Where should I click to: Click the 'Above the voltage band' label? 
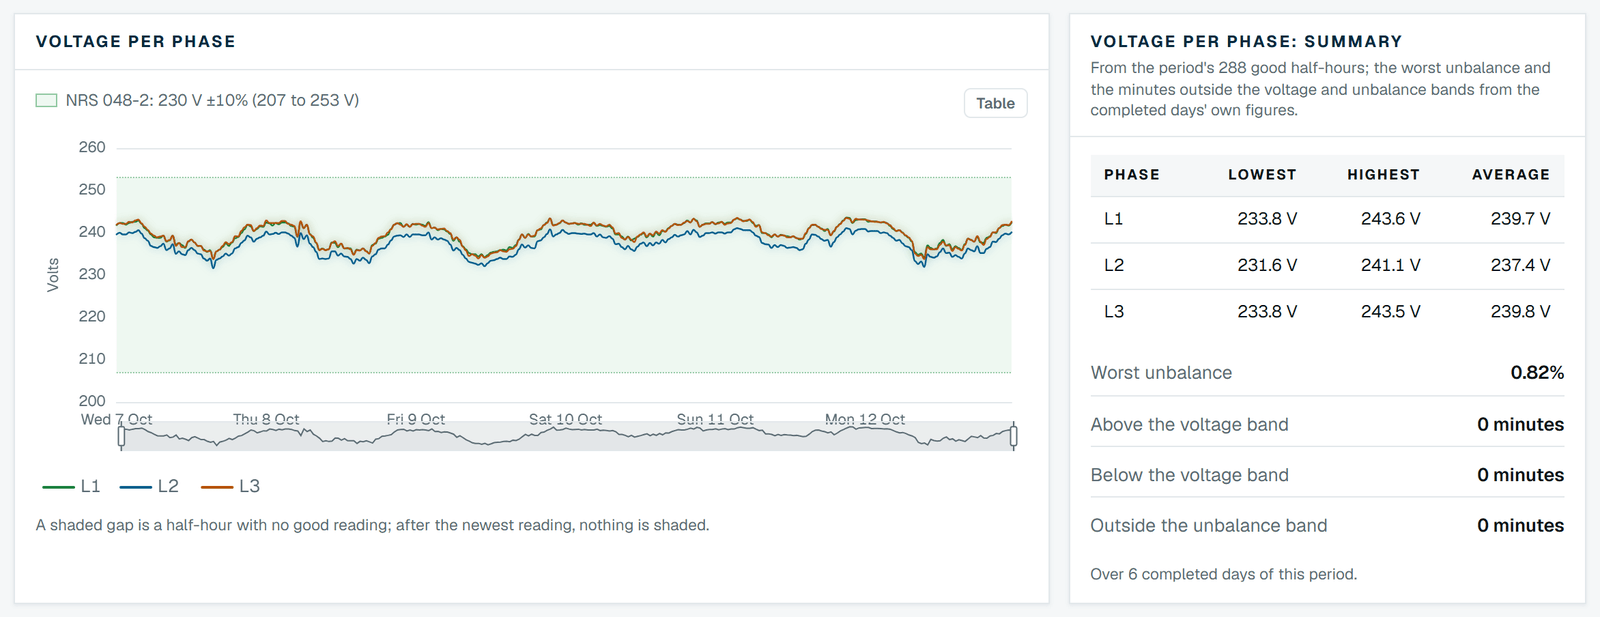(1189, 425)
